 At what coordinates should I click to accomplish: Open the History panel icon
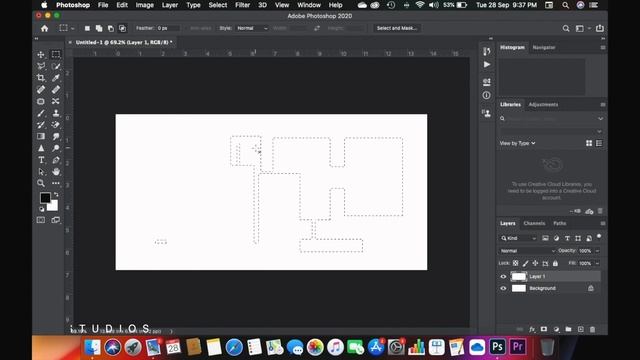(x=487, y=51)
